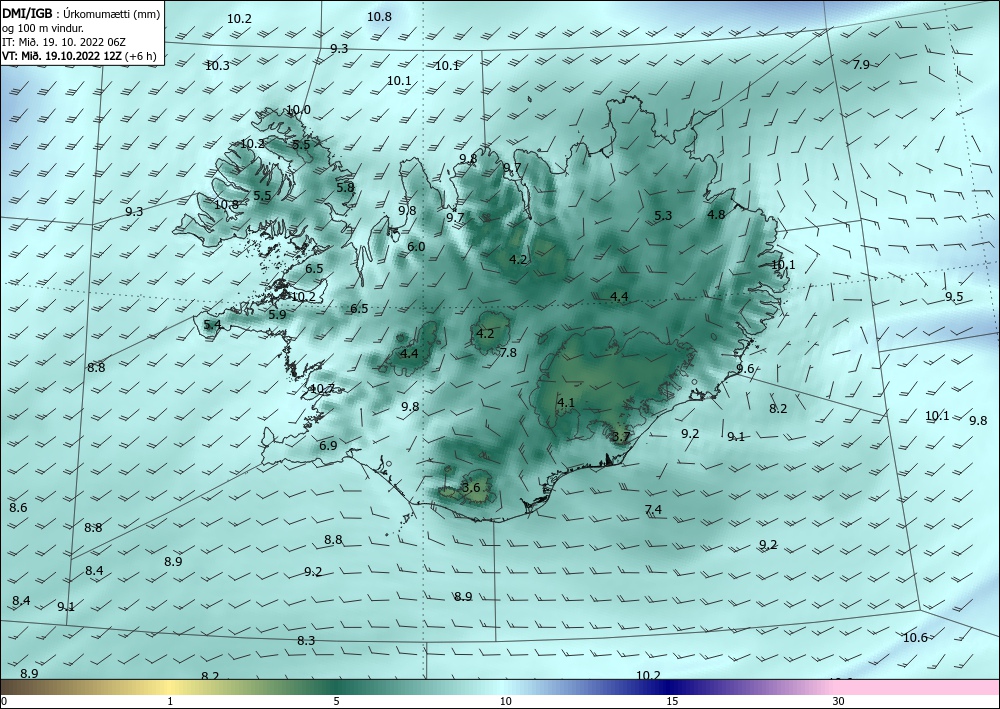Viewport: 1000px width, 709px height.
Task: Select the 6.9 value label
Action: coord(328,446)
